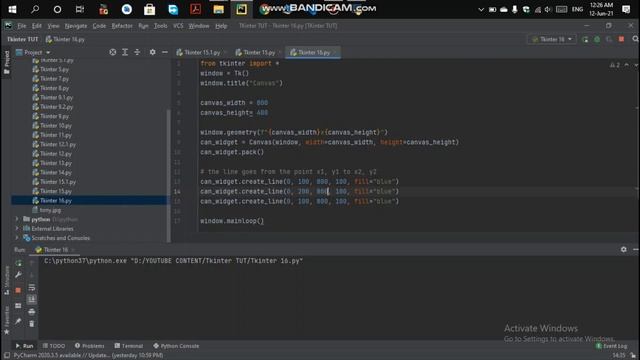Viewport: 640px width, 360px height.
Task: Open Windows notification center icon
Action: click(x=626, y=9)
